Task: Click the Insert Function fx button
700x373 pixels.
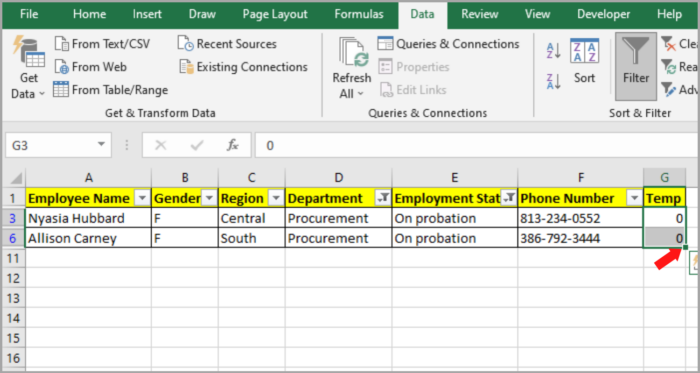Action: 232,145
